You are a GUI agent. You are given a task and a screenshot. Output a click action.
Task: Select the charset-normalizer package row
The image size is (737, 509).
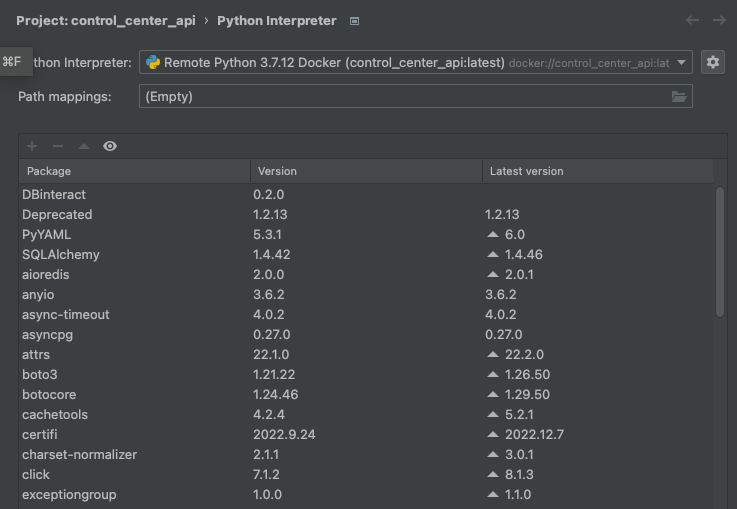point(366,454)
